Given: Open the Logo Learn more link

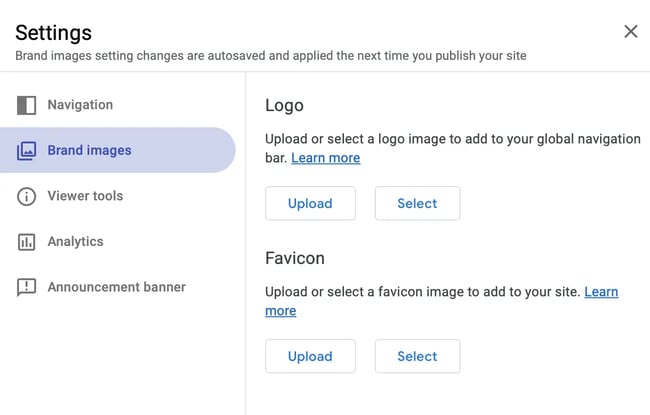Looking at the screenshot, I should tap(325, 158).
